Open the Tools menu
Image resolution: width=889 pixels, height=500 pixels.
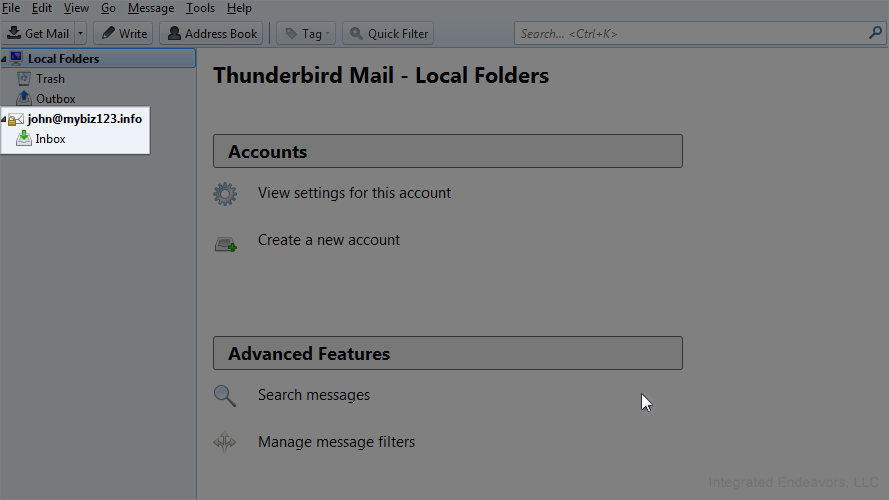[200, 8]
